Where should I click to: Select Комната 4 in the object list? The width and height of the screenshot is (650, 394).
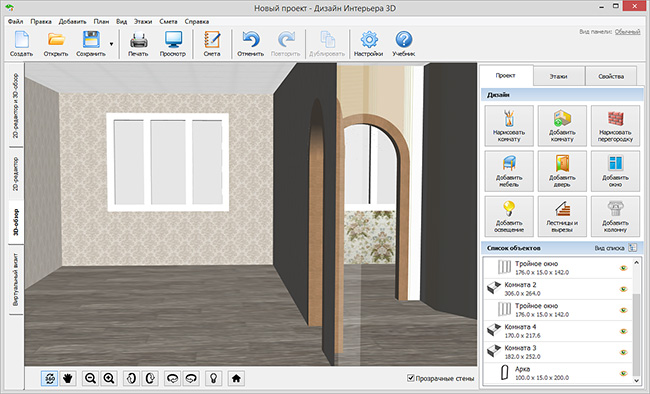558,331
